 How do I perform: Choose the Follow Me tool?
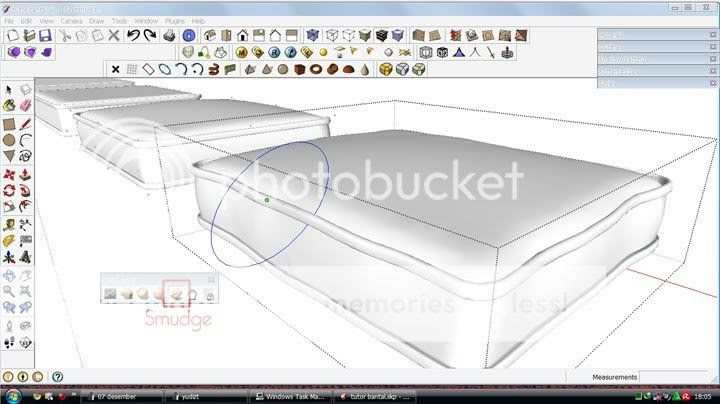(25, 190)
